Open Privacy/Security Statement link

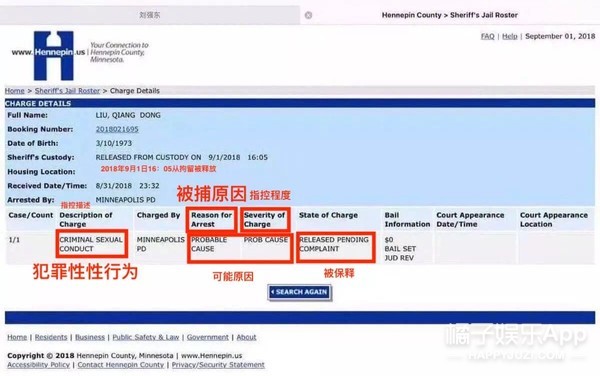click(218, 365)
